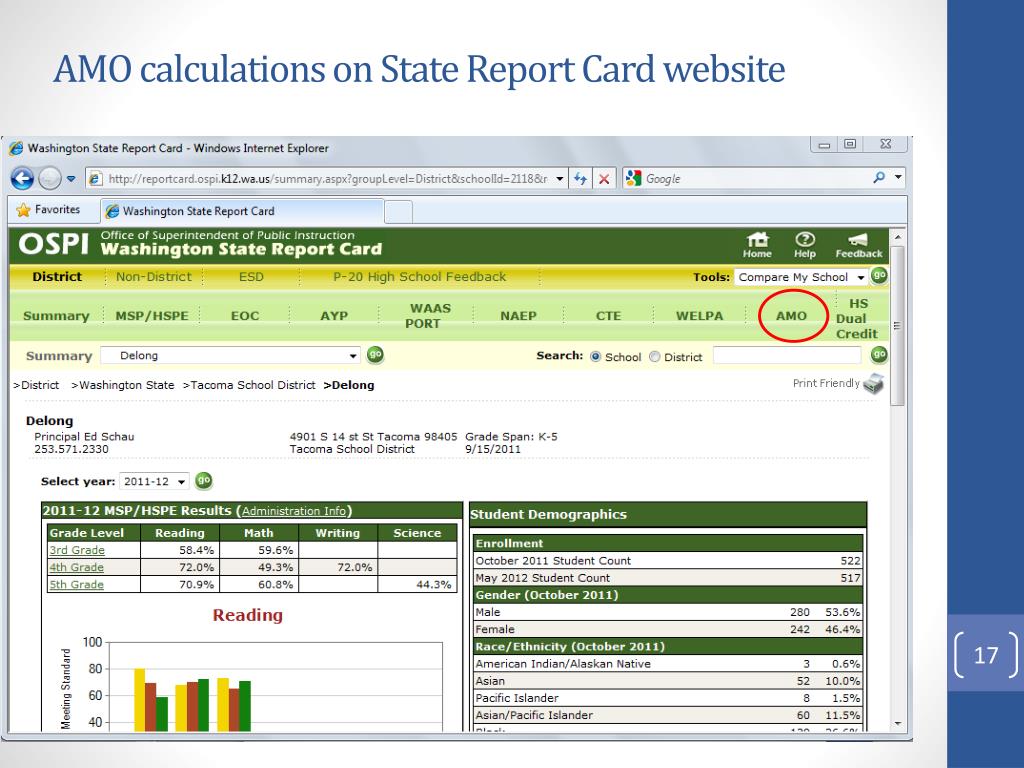Click the page scrollbar down arrow

coord(897,724)
